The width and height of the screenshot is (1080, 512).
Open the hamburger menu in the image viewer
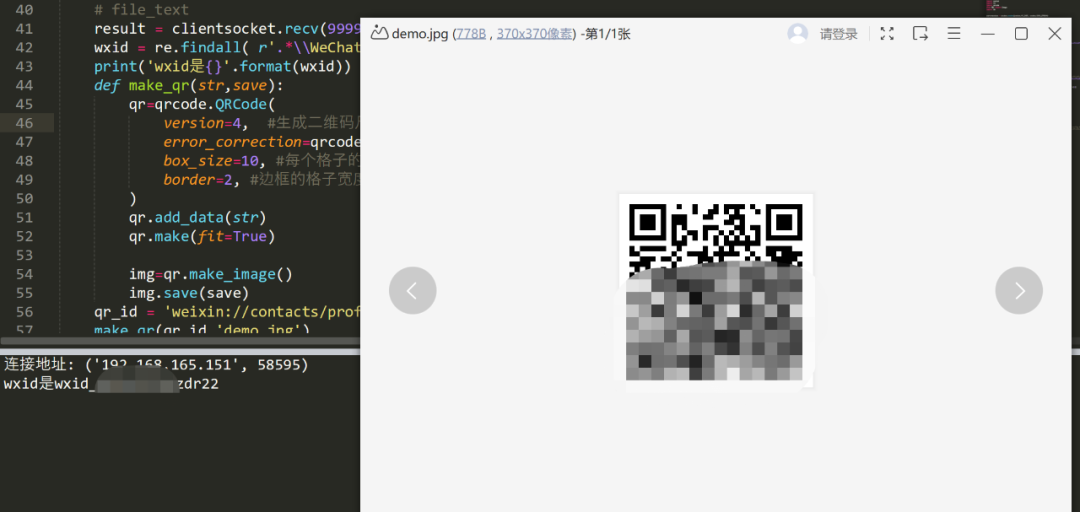click(x=954, y=34)
